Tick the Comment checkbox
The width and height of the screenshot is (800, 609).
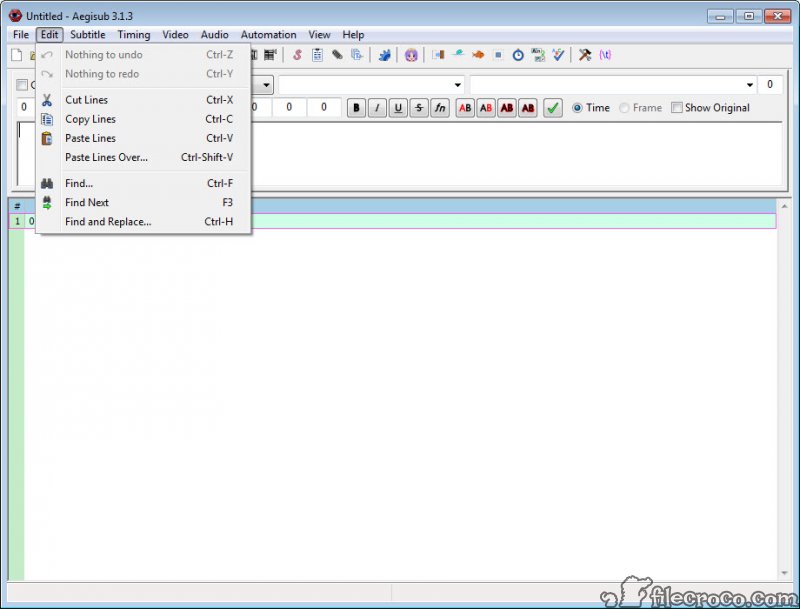pos(22,85)
